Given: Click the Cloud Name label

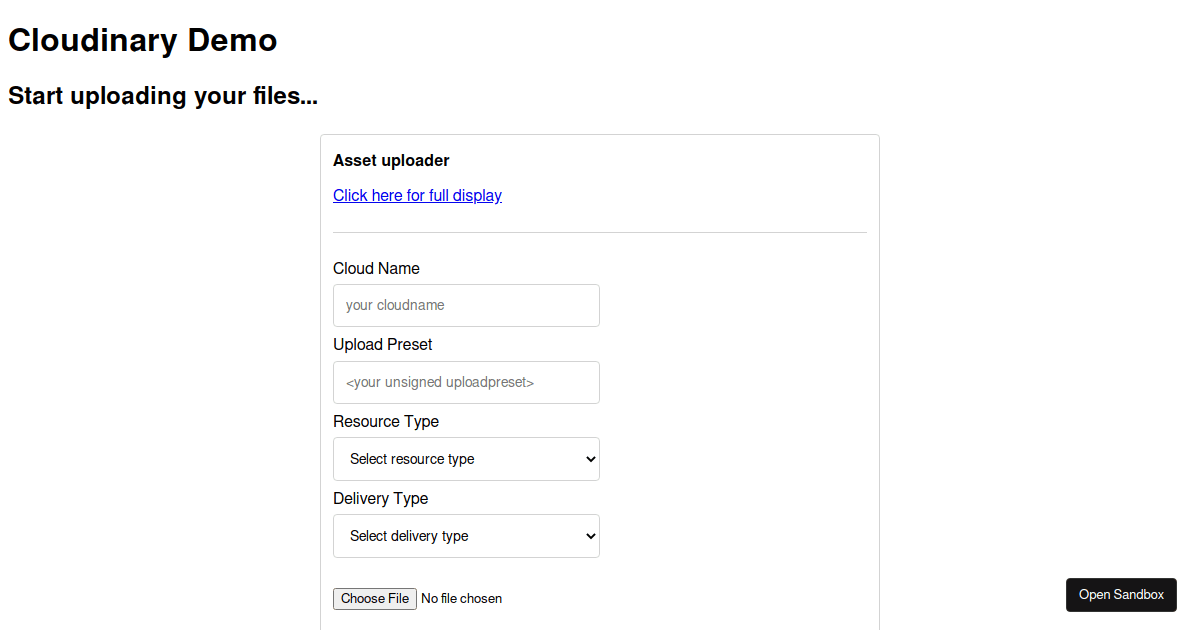Looking at the screenshot, I should coord(376,268).
